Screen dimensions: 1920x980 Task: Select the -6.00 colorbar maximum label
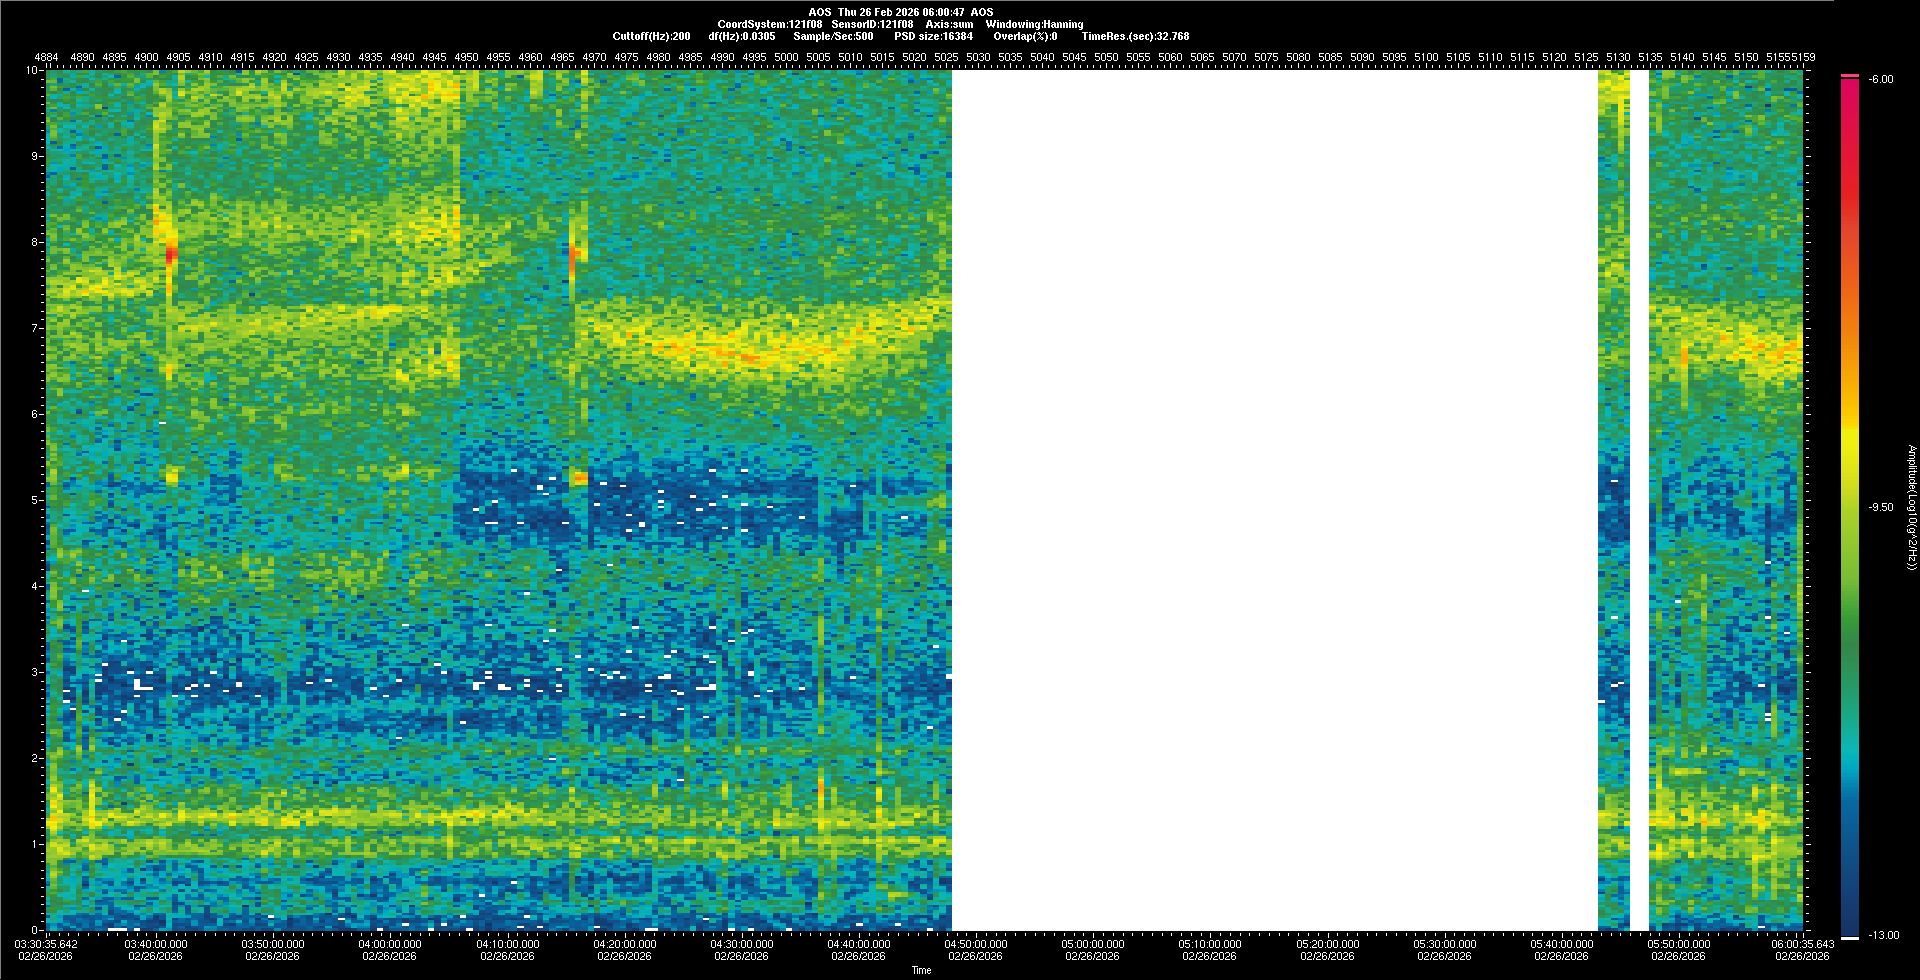(x=1881, y=79)
